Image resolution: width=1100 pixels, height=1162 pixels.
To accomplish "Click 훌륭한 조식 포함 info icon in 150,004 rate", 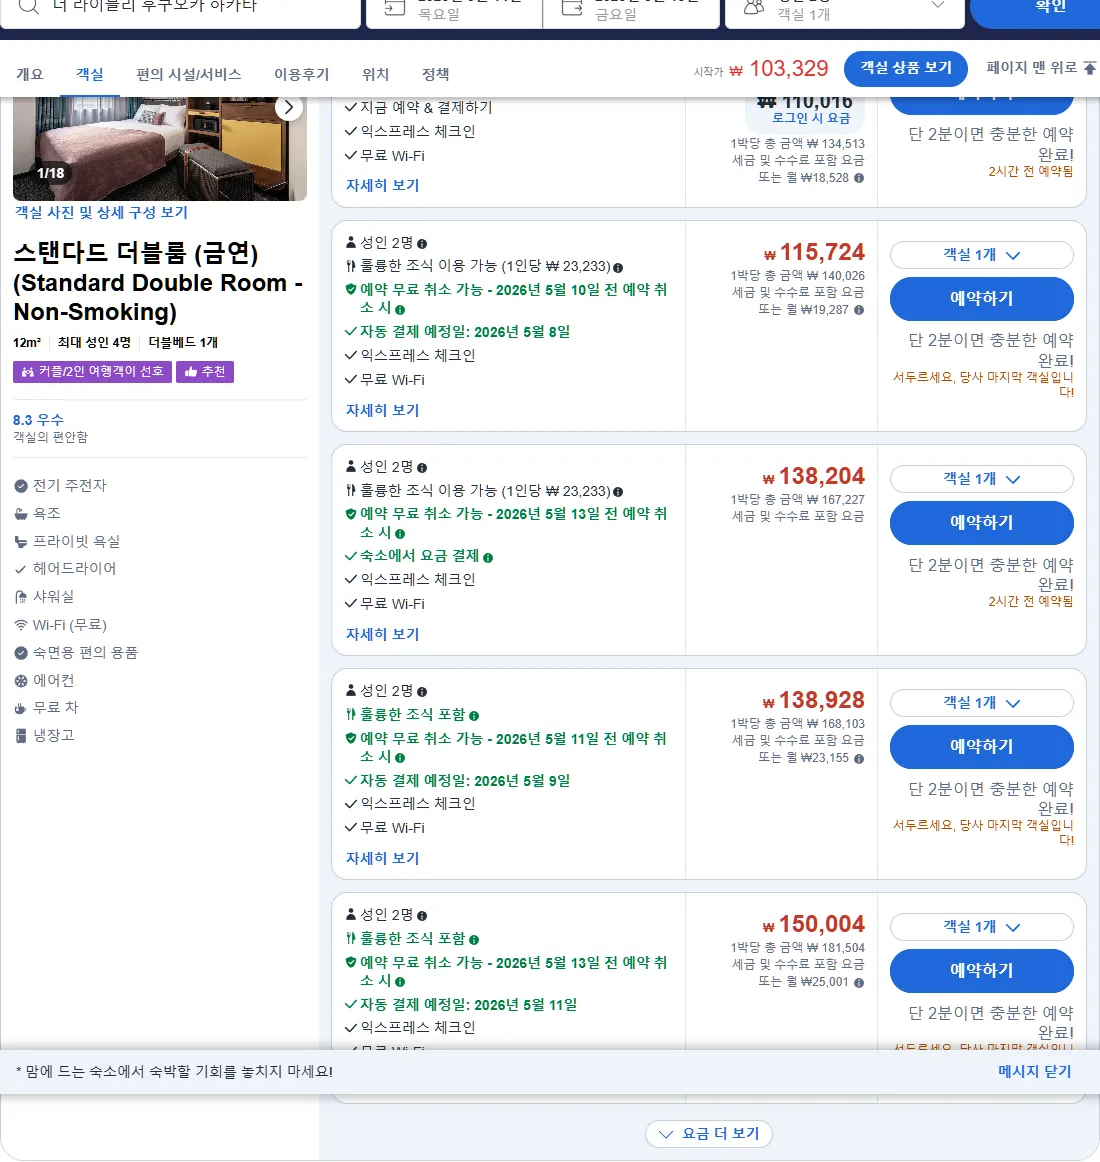I will coord(474,940).
